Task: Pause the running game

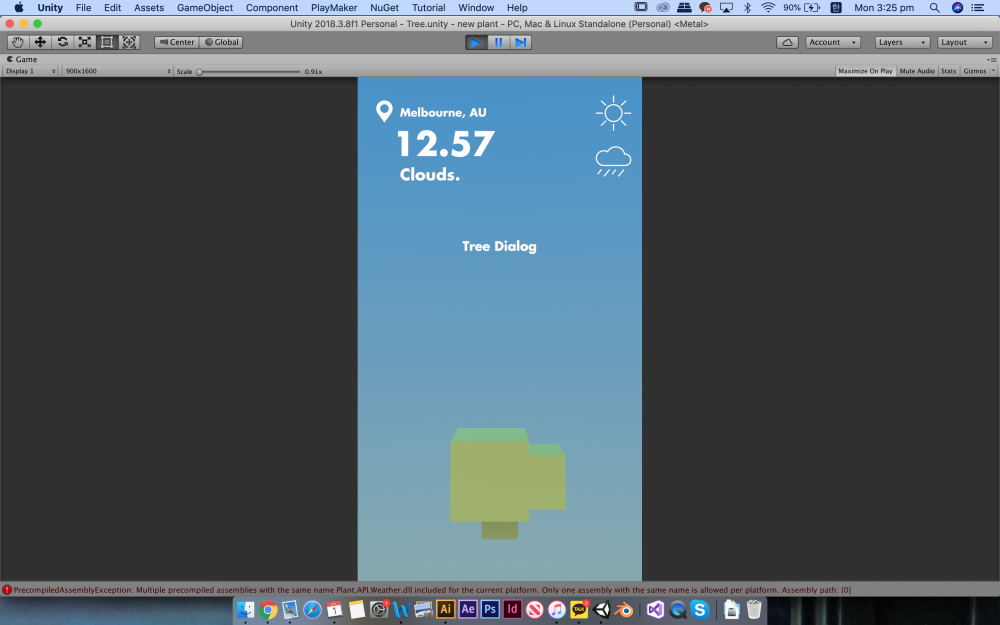Action: click(498, 42)
